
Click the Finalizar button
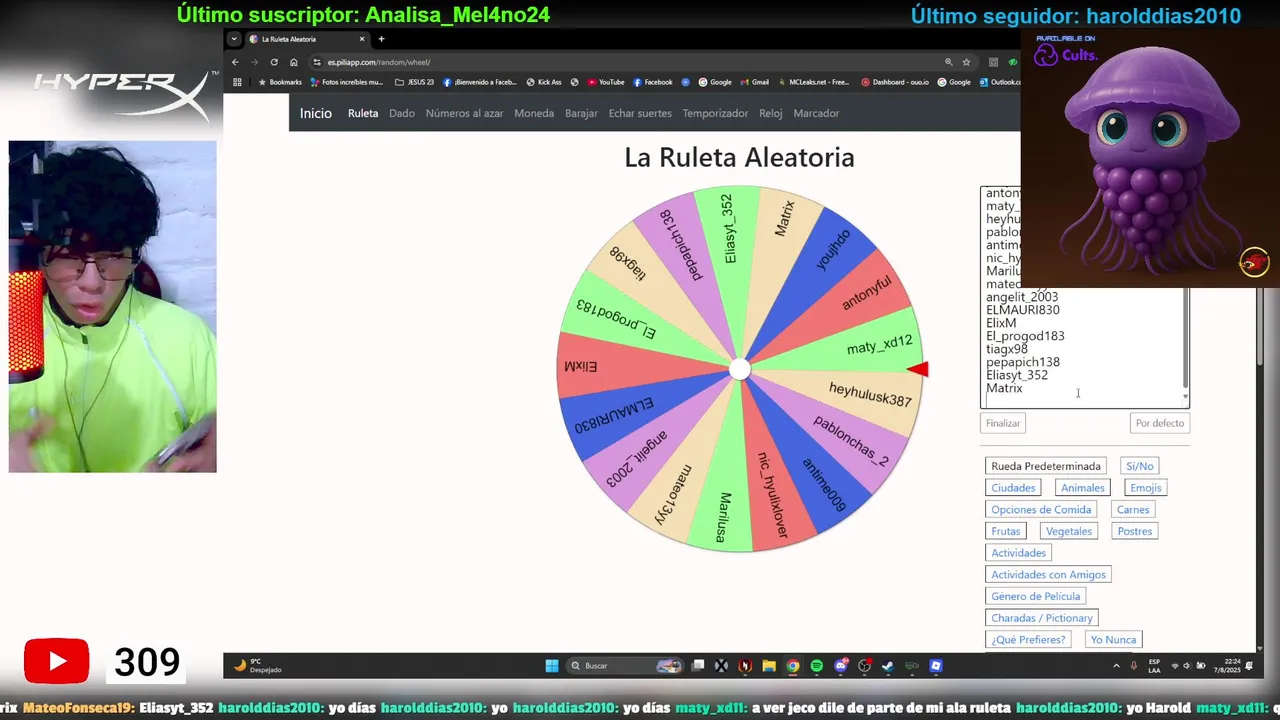point(1003,423)
